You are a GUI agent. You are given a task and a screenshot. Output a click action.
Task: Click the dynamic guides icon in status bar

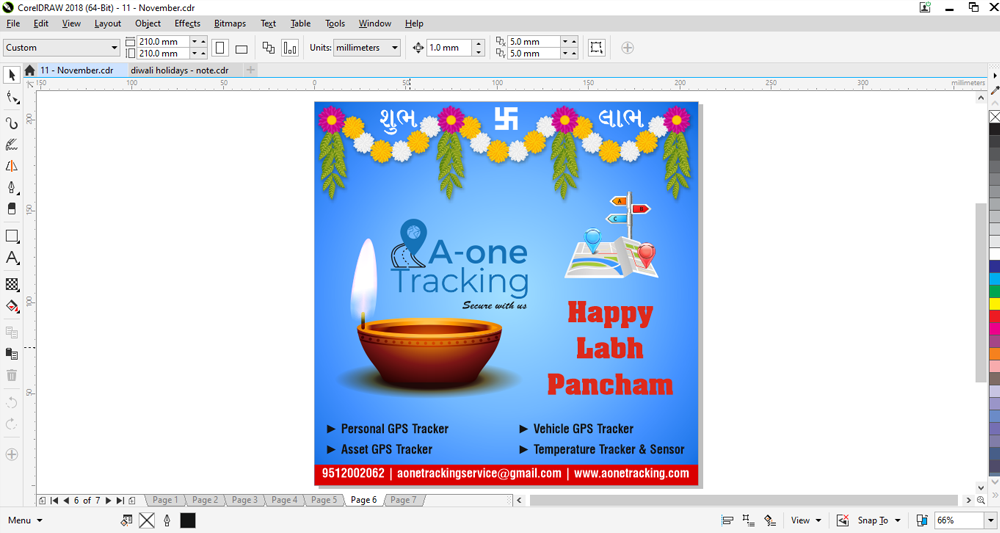[x=749, y=521]
